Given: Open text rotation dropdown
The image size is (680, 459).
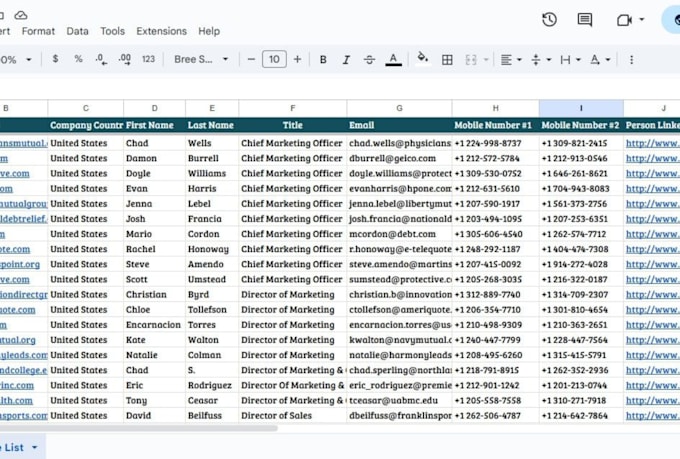Looking at the screenshot, I should (600, 59).
